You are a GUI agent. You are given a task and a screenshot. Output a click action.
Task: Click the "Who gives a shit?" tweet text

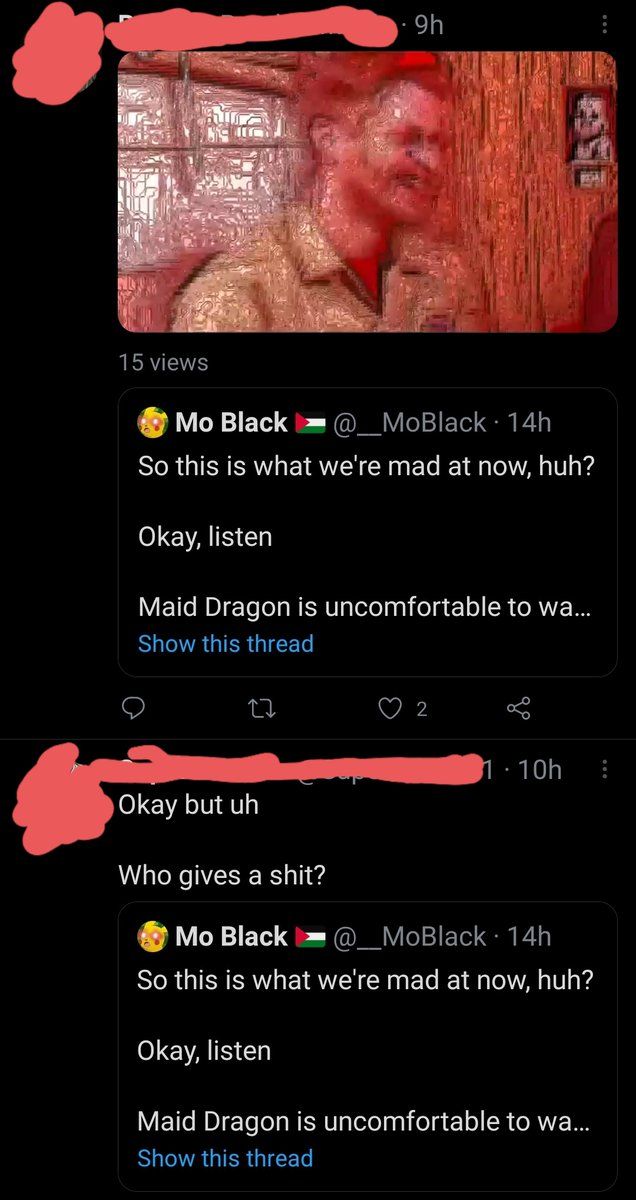pos(222,876)
